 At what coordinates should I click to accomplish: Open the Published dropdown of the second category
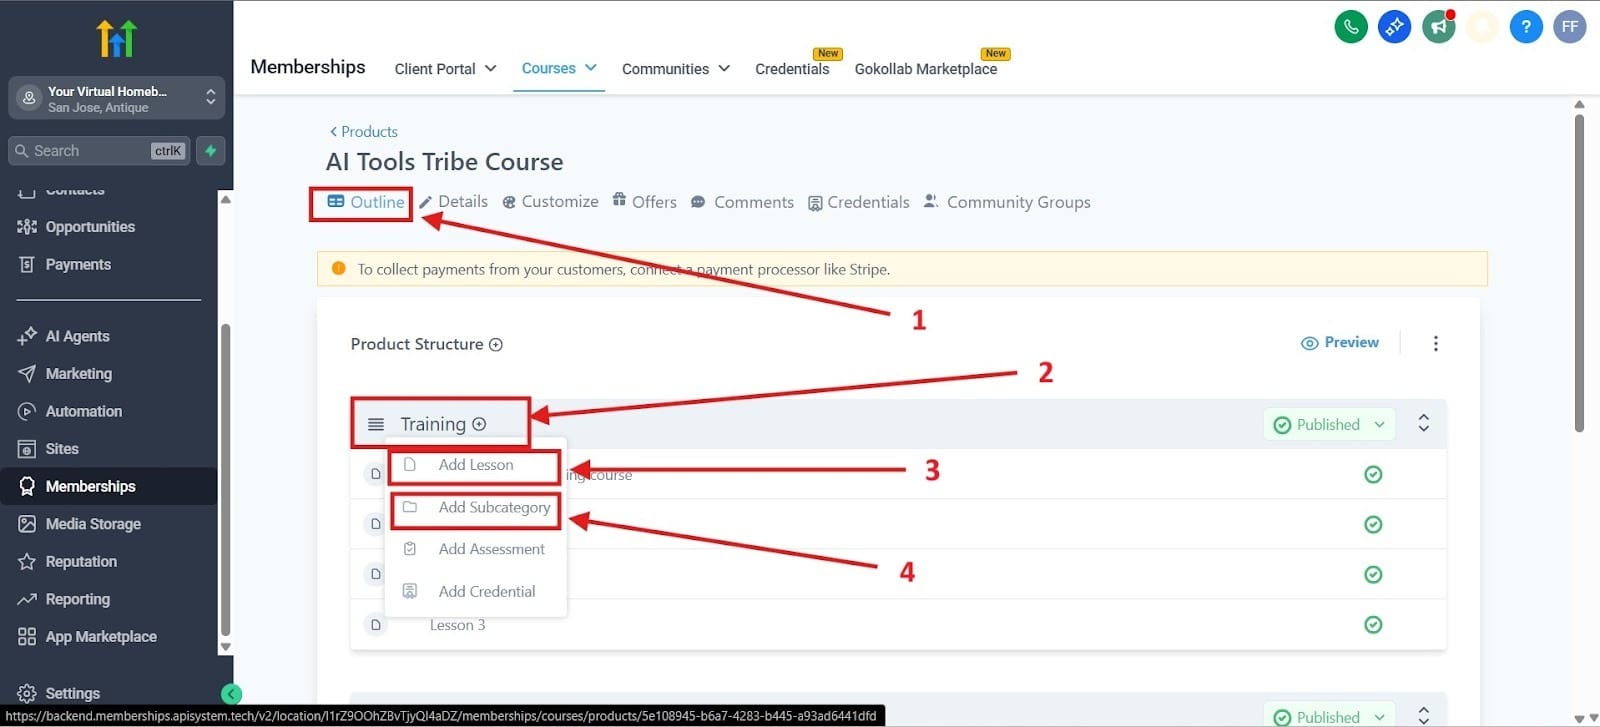point(1329,716)
